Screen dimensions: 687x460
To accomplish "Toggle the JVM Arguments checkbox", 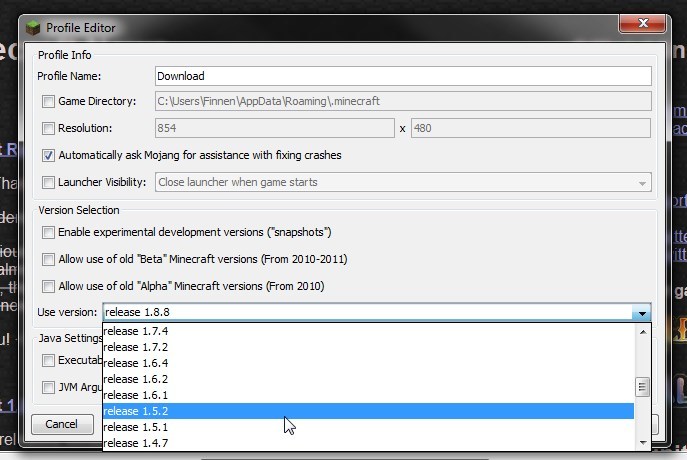I will click(48, 388).
